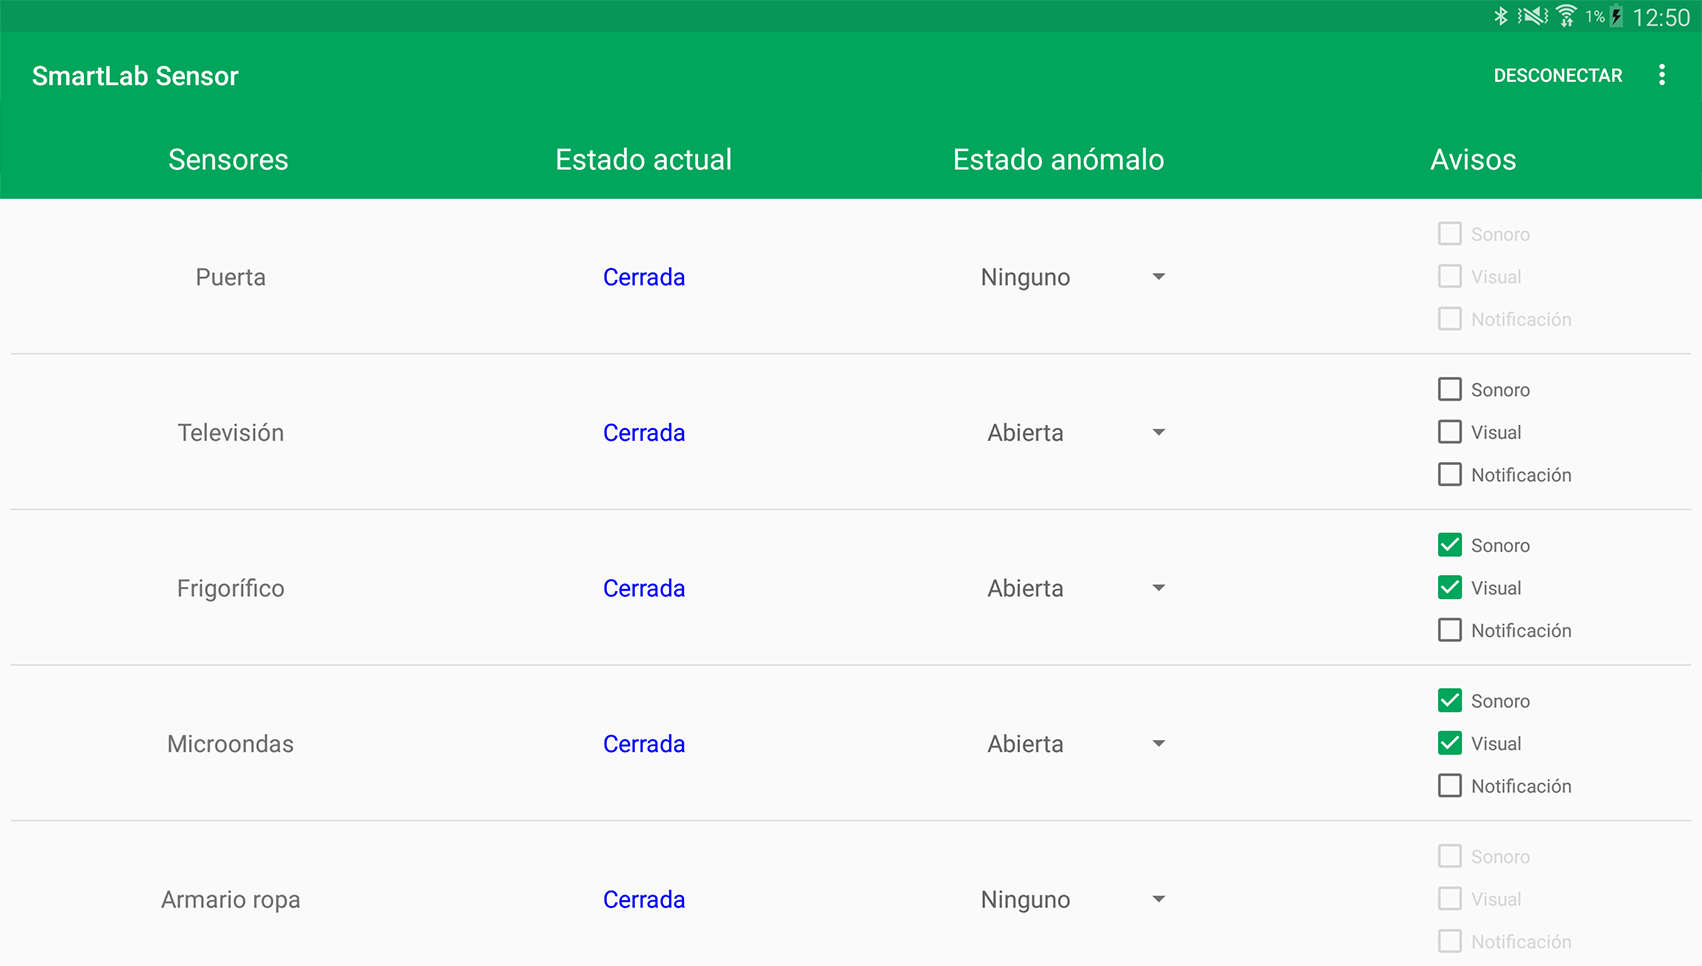The height and width of the screenshot is (966, 1702).
Task: Check Notificación for Televisión
Action: coord(1449,475)
